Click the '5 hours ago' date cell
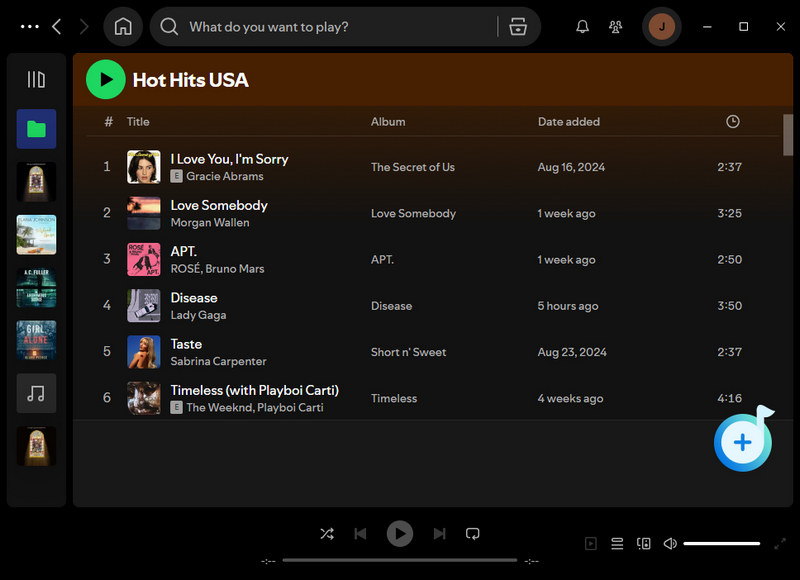800x580 pixels. pos(568,306)
